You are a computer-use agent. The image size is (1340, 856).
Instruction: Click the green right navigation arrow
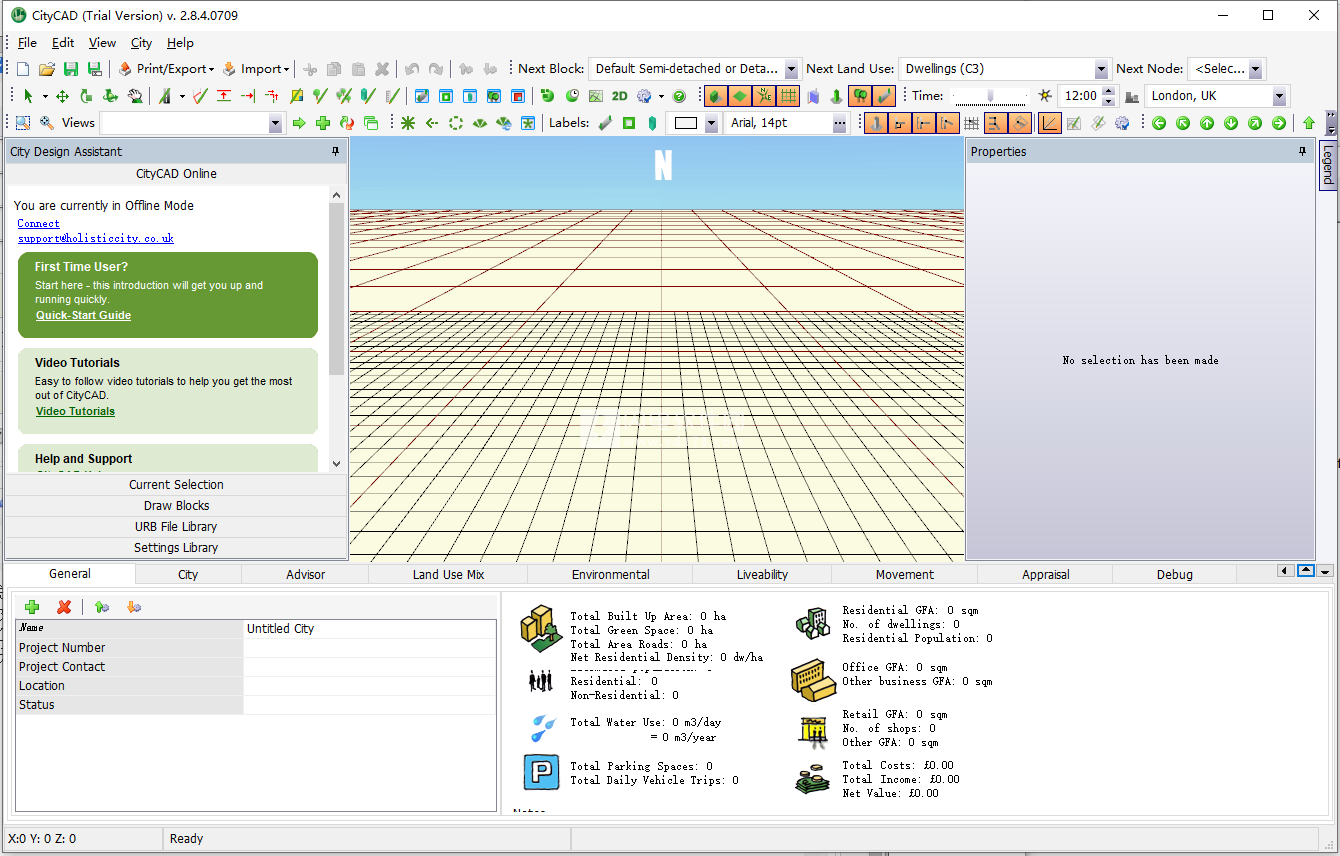point(1279,123)
